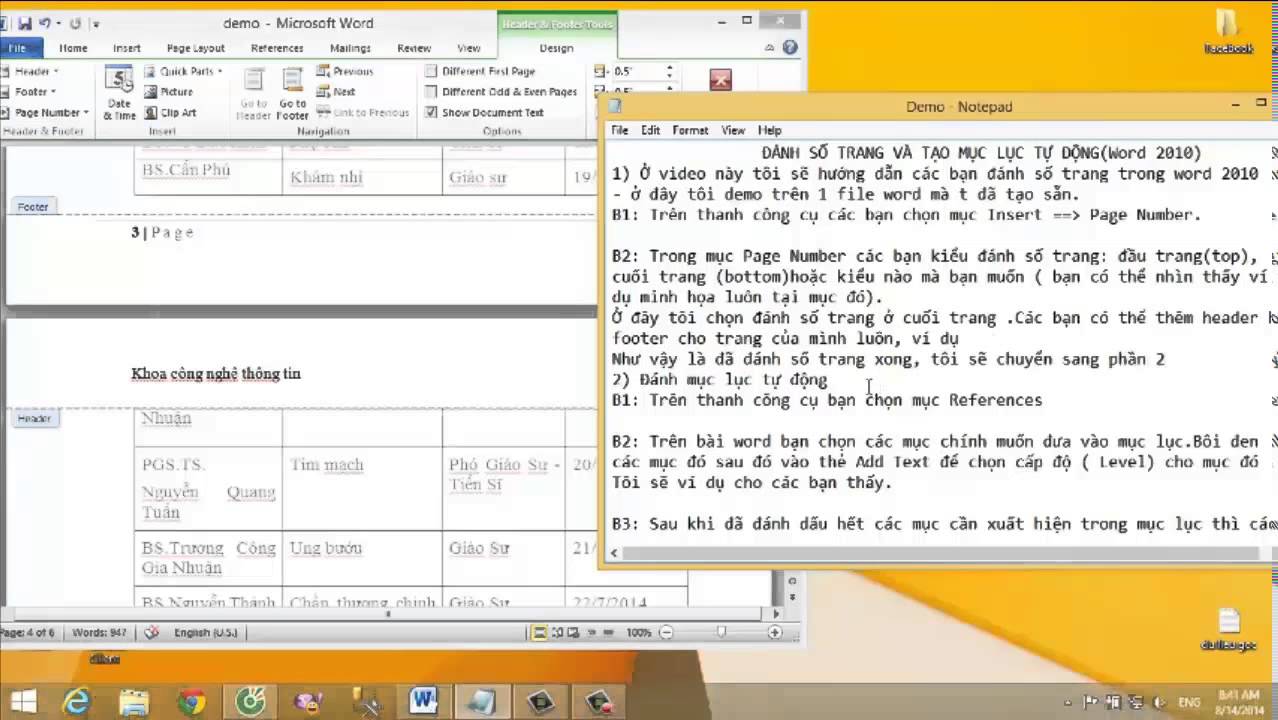
Task: Click Page: 4 of 6 in status bar
Action: pos(28,632)
